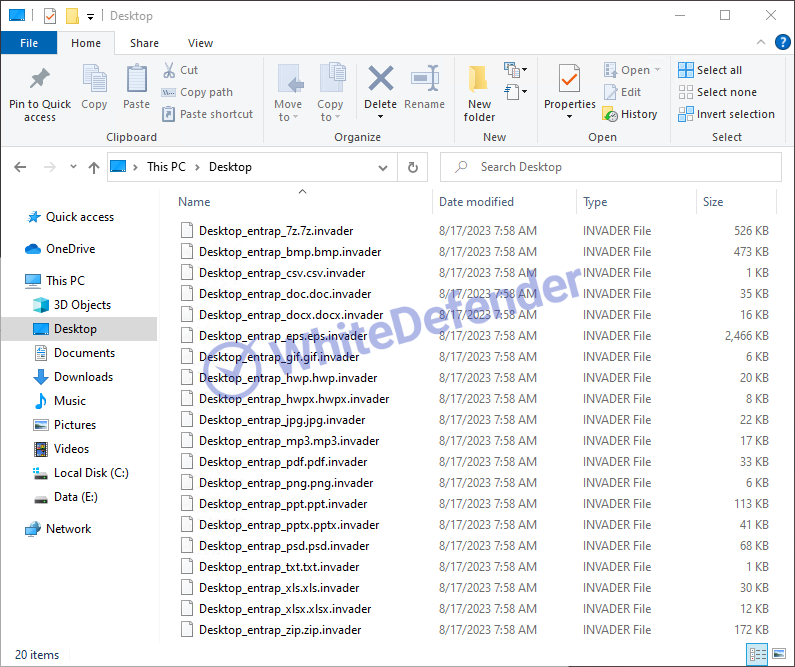Click the Select none icon
This screenshot has width=795, height=667.
[x=685, y=92]
